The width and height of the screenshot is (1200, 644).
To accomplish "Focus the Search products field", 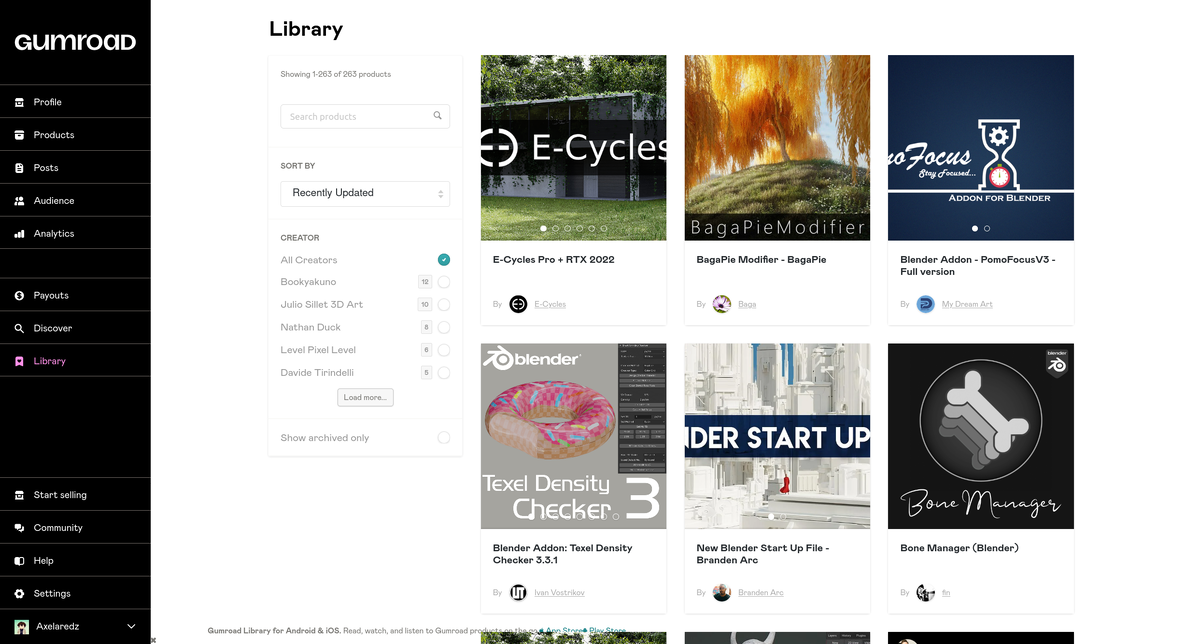I will (x=365, y=116).
